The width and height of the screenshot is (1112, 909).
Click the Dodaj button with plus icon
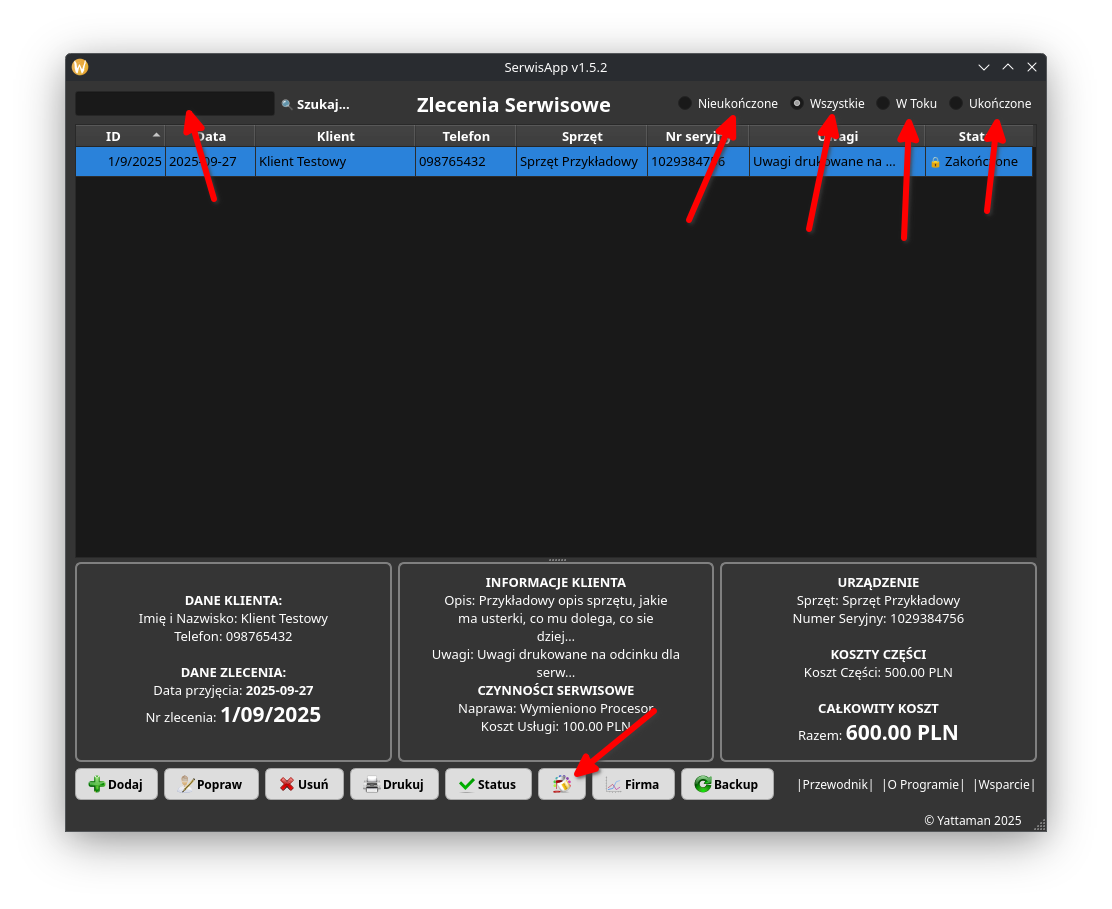pyautogui.click(x=116, y=785)
